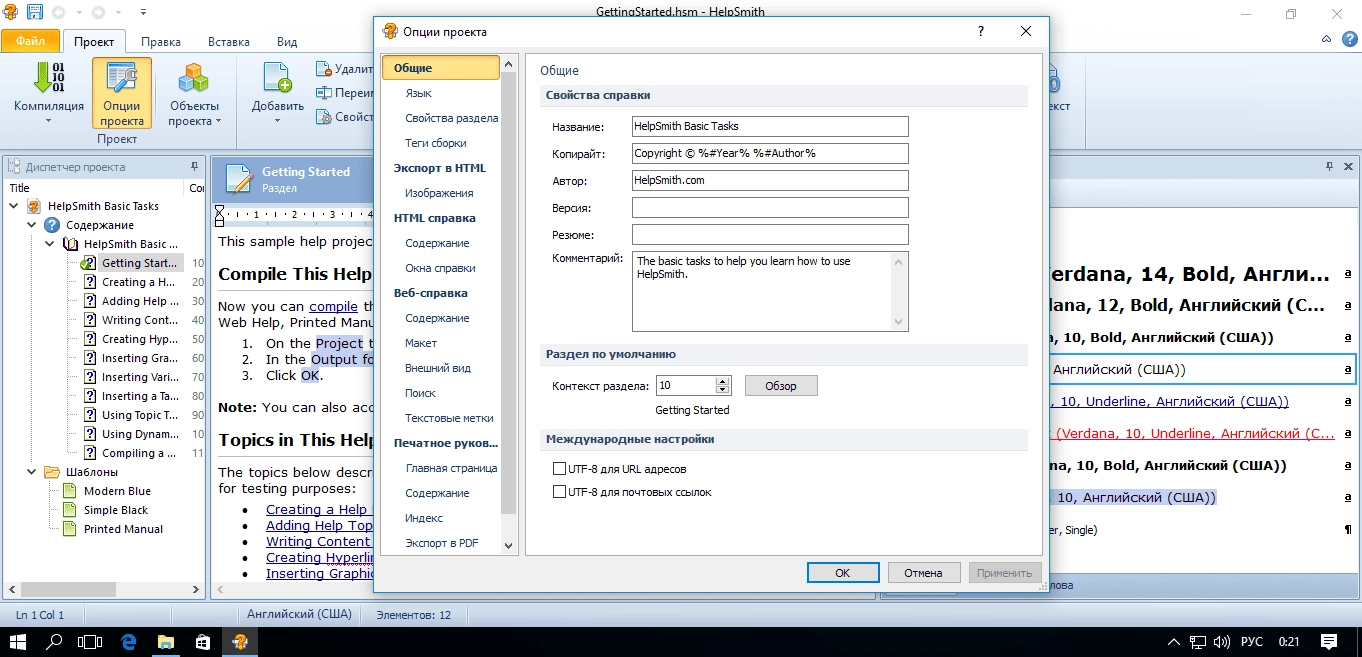Screen dimensions: 1362x657
Task: Click the taskbar search magnifier icon
Action: pos(55,642)
